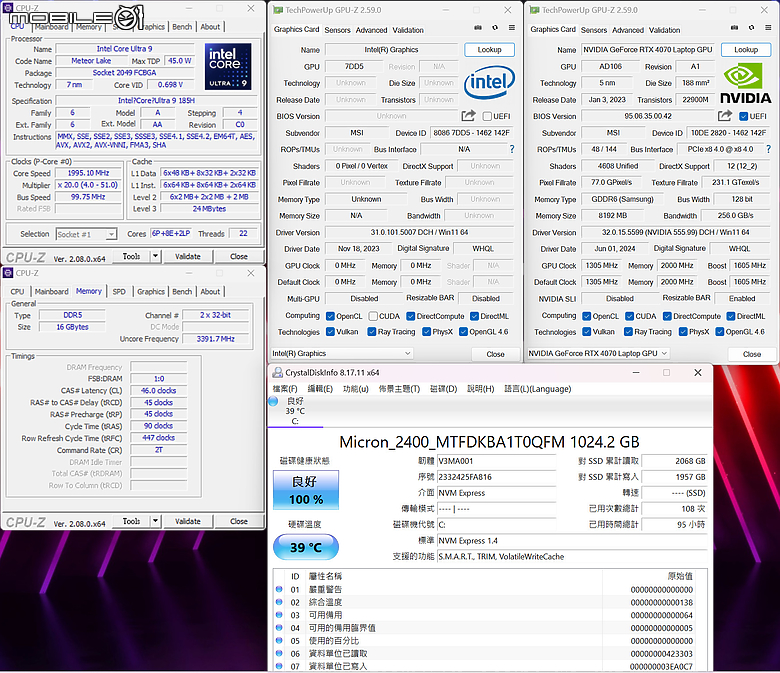Click Tools button in lower CPU-Z window
780x673 pixels.
(x=131, y=521)
